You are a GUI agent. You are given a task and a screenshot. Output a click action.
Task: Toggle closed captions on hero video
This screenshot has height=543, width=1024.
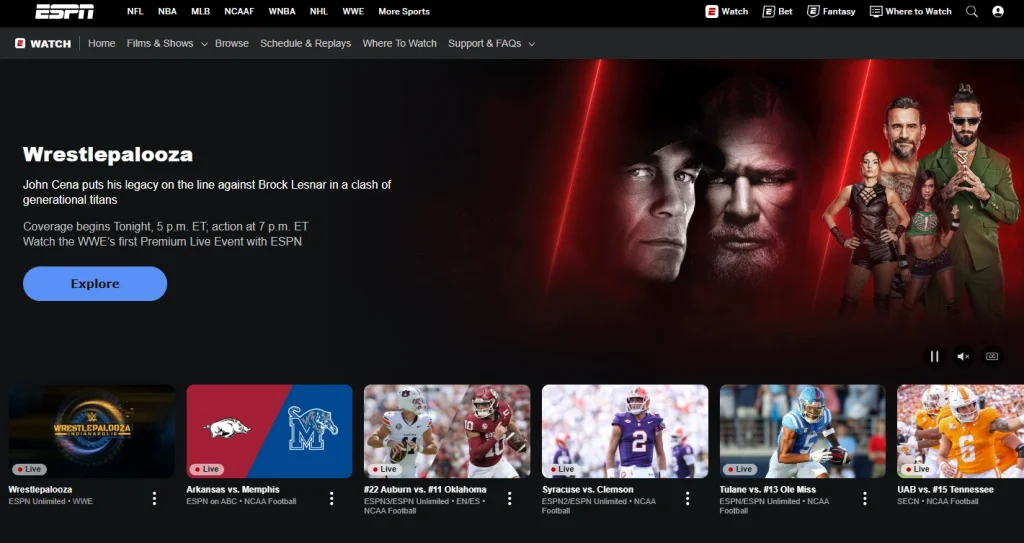tap(992, 356)
